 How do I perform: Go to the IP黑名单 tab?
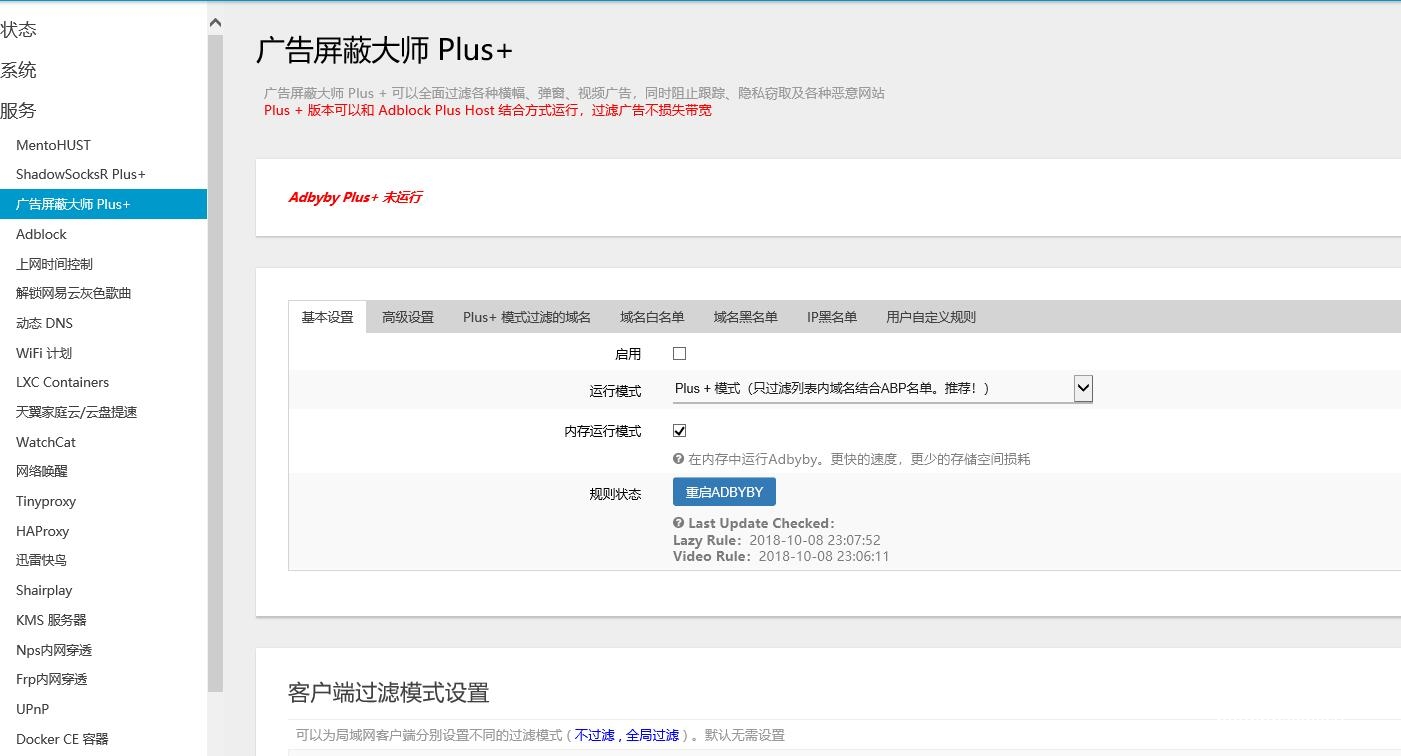[x=832, y=317]
